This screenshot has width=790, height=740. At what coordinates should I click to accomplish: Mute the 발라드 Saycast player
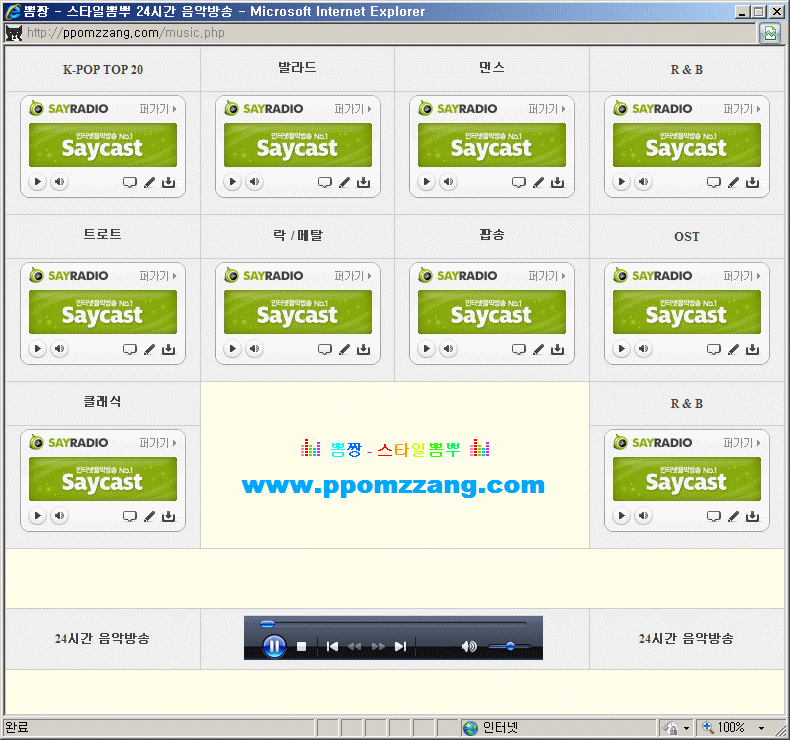point(255,182)
